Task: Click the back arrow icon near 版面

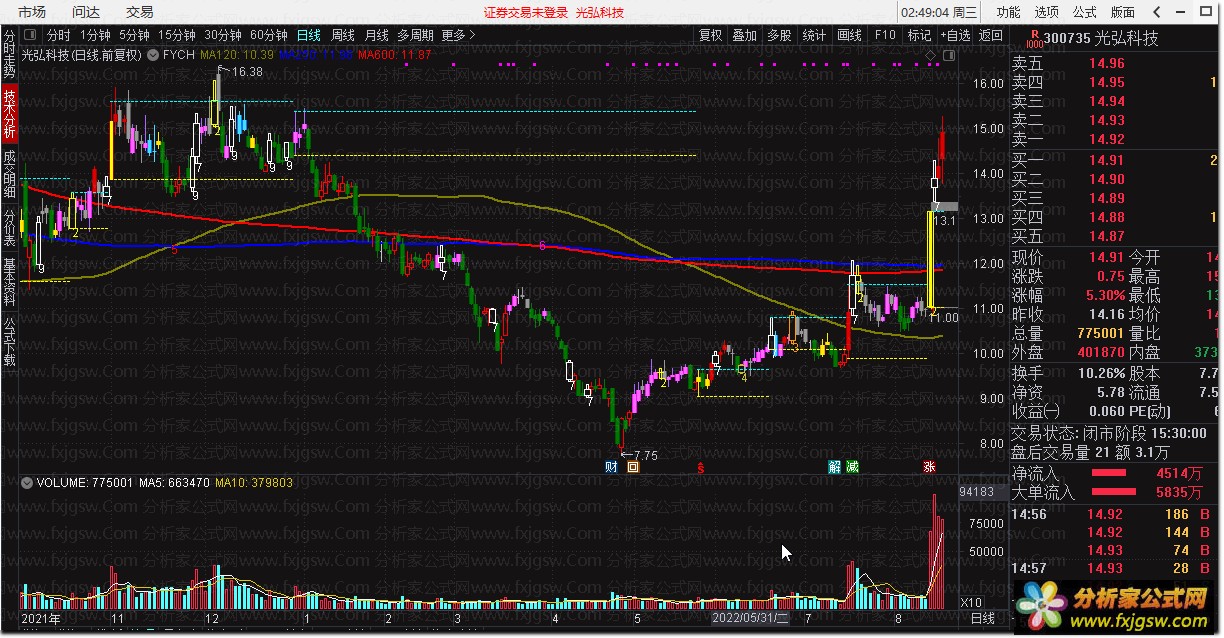Action: [1155, 12]
